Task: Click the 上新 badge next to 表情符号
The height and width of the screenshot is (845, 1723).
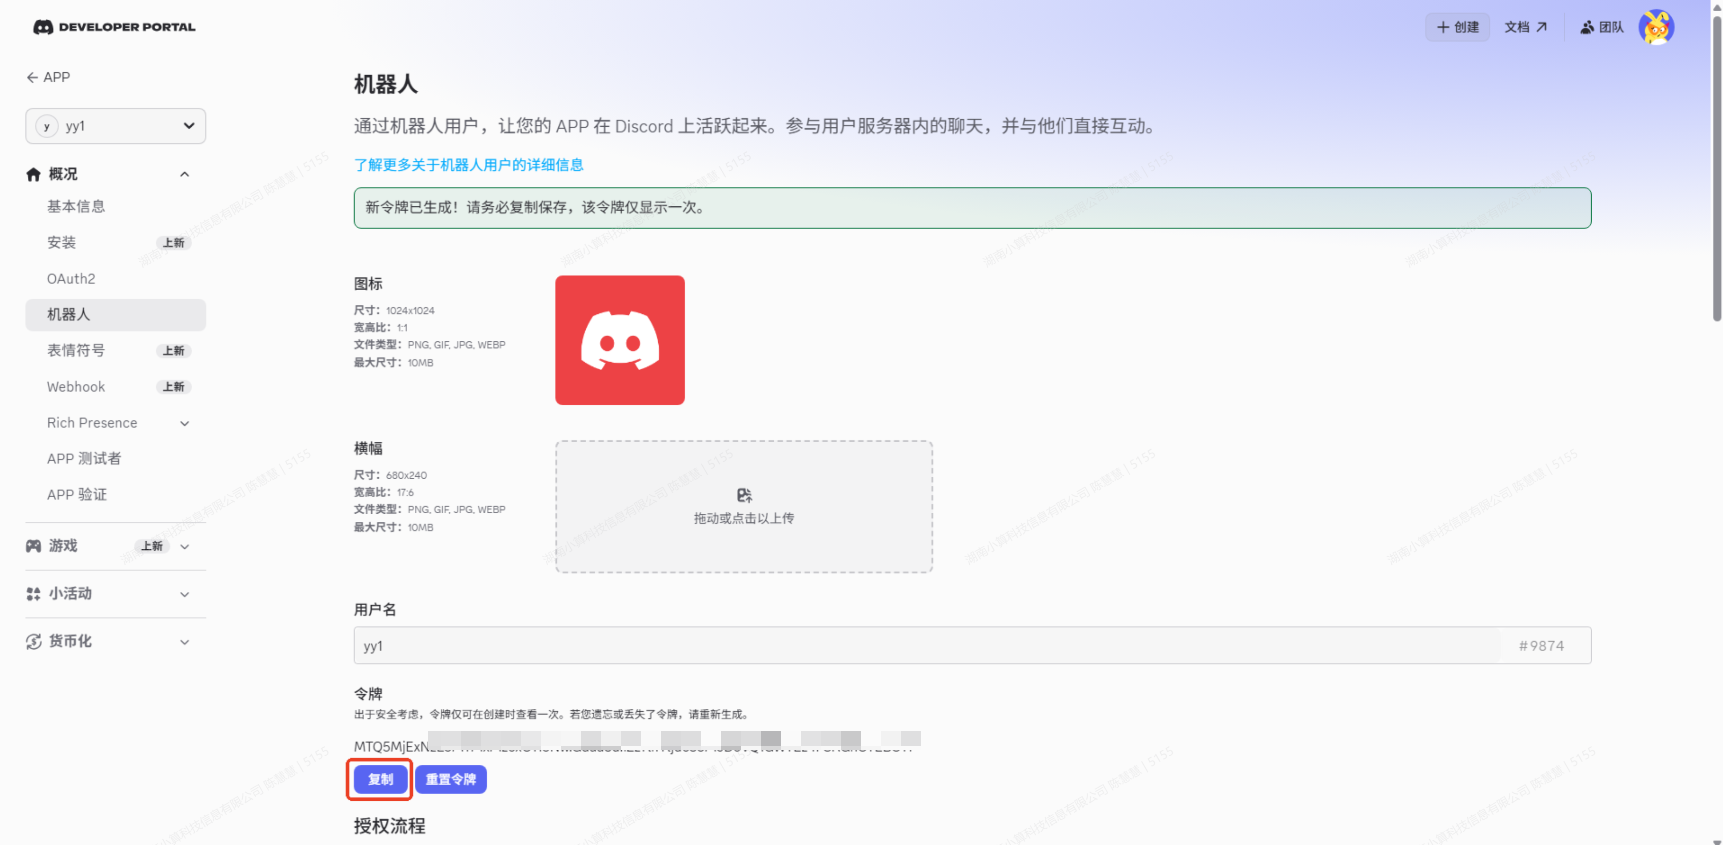Action: (174, 351)
